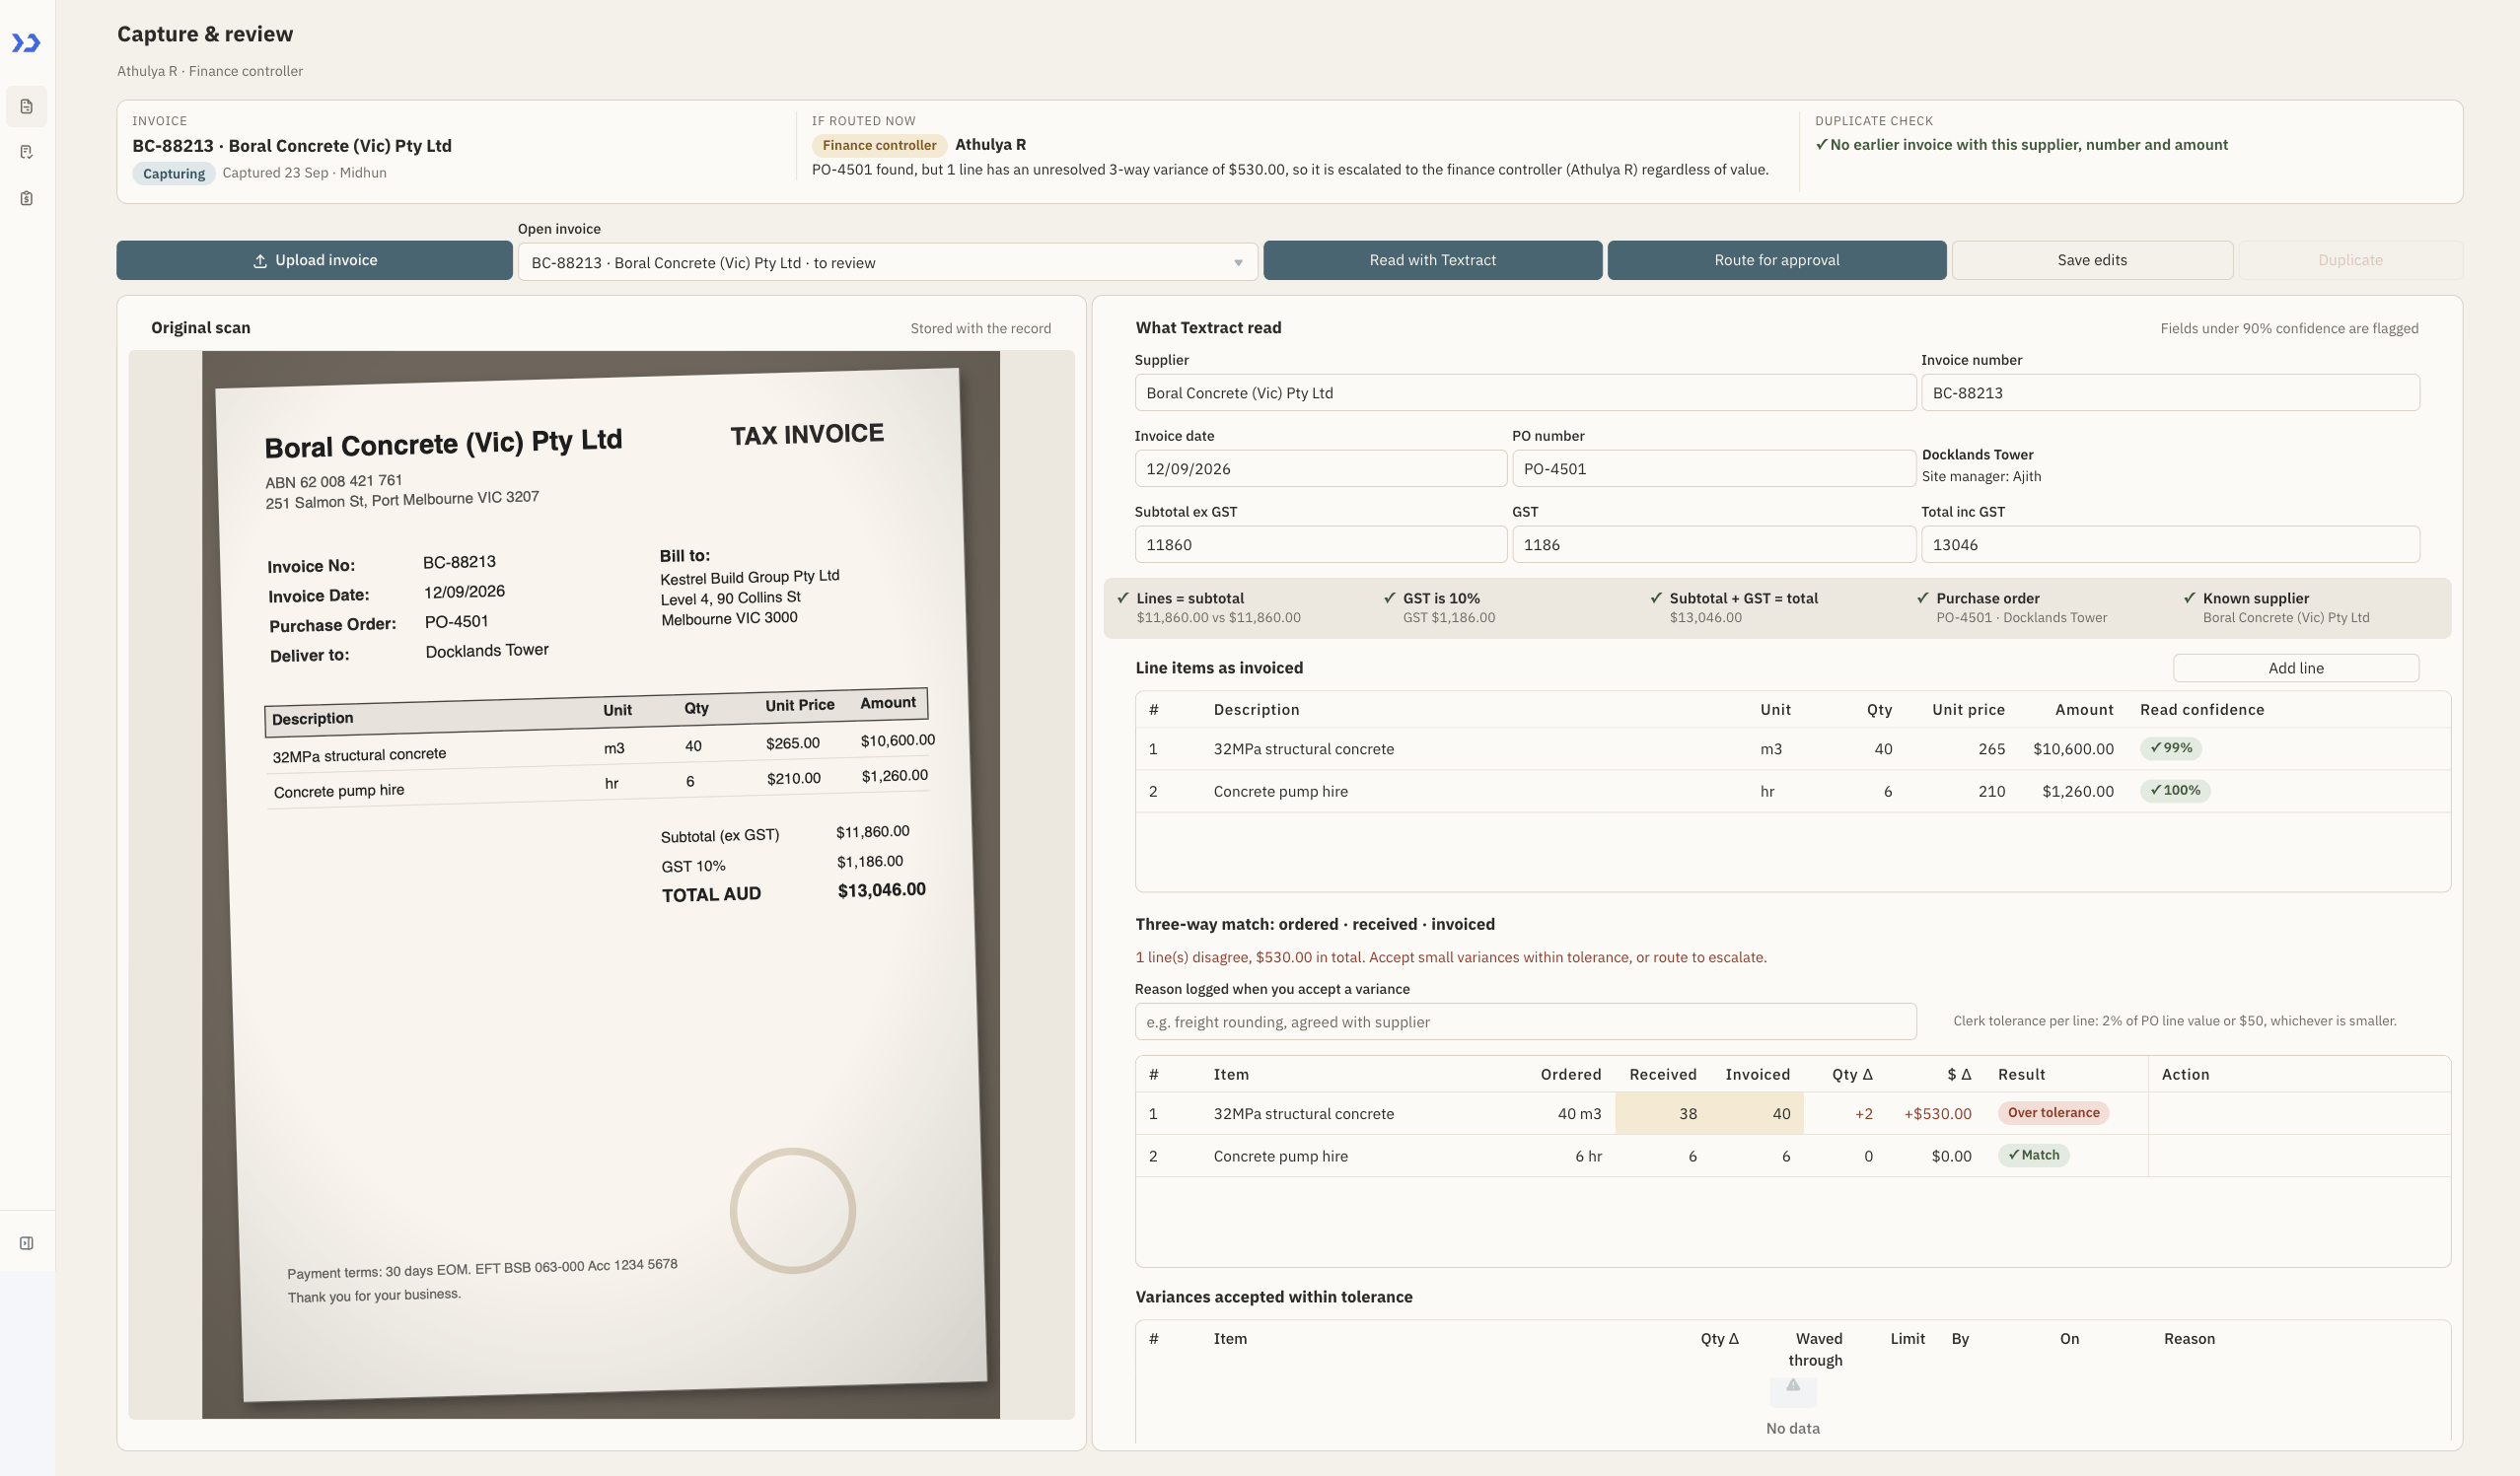The image size is (2520, 1476).
Task: Click the Invoiced 40 cell in match table
Action: click(1757, 1114)
